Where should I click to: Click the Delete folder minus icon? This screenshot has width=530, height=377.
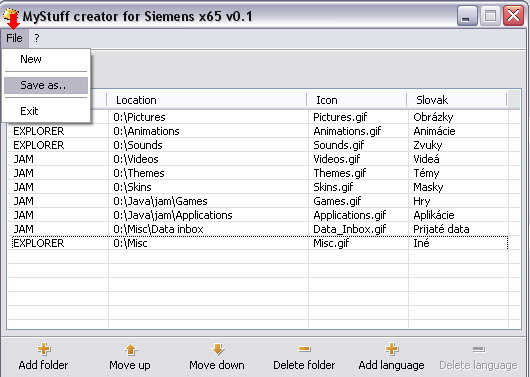(304, 349)
